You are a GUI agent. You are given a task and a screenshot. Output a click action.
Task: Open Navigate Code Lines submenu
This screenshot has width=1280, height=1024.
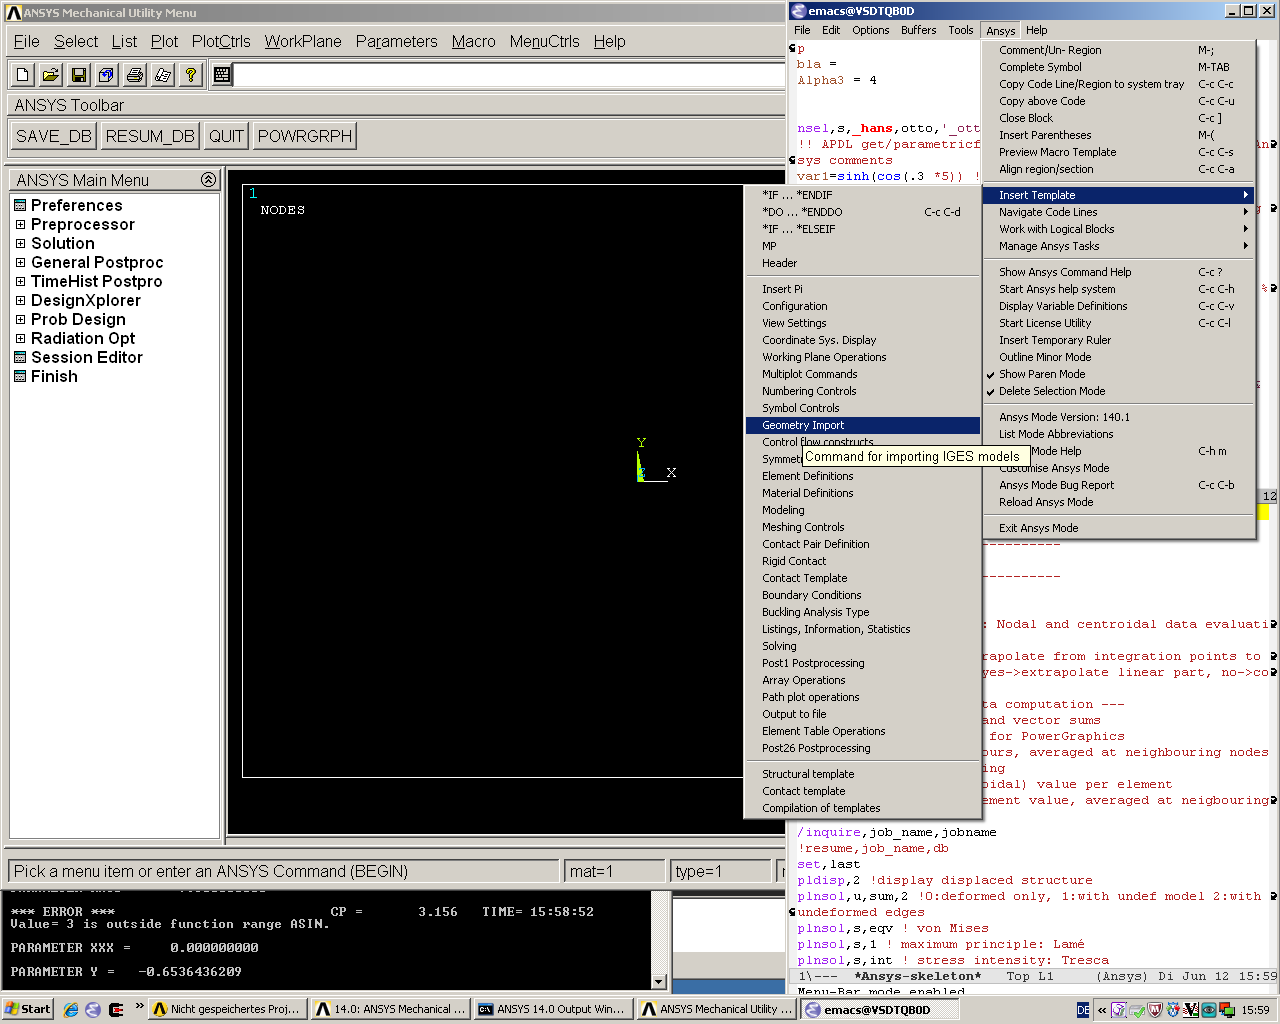tap(1118, 212)
